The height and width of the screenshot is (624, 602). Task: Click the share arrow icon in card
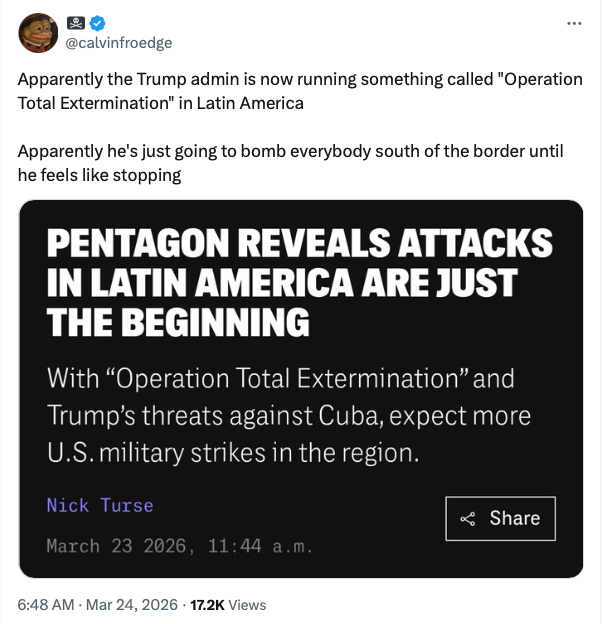(x=467, y=519)
